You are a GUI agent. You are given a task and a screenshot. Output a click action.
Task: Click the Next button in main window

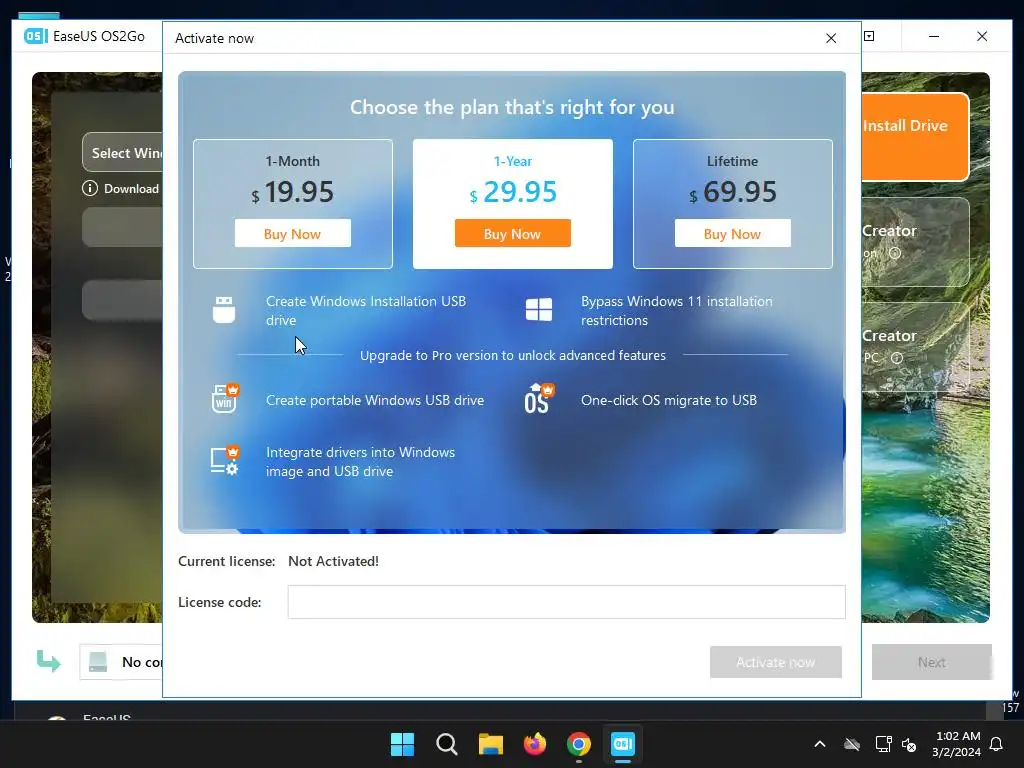(931, 662)
